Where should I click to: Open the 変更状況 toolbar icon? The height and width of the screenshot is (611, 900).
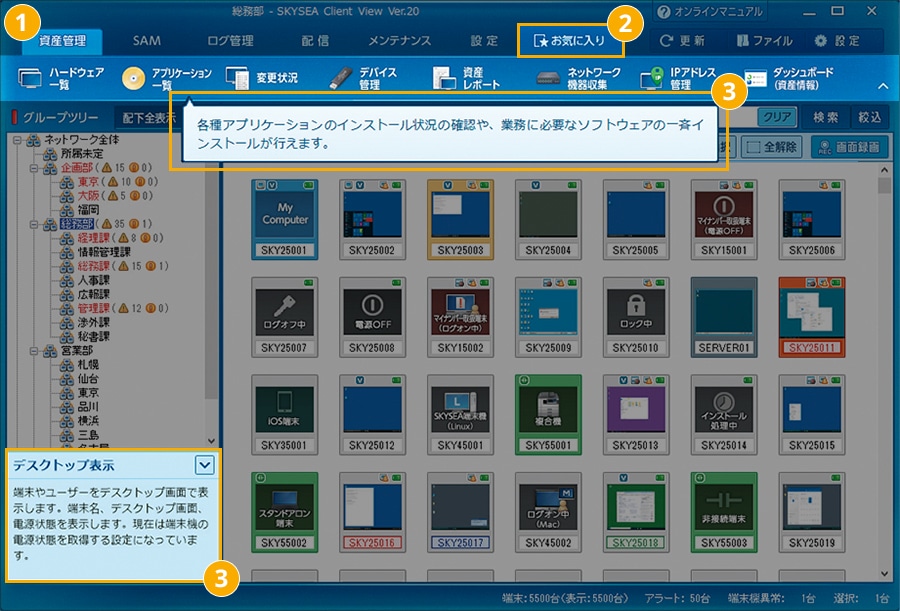(x=237, y=78)
